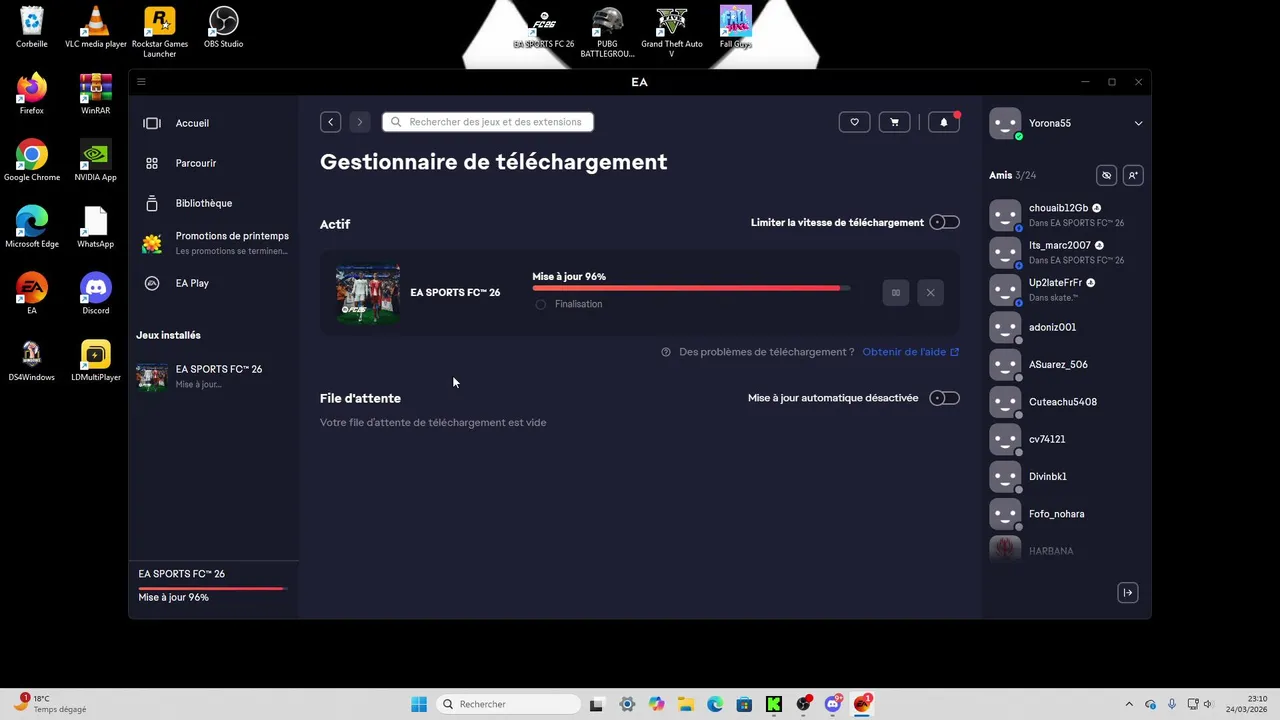Image resolution: width=1280 pixels, height=720 pixels.
Task: Click the EA SPORTS FC 26 cover thumbnail
Action: (x=368, y=293)
